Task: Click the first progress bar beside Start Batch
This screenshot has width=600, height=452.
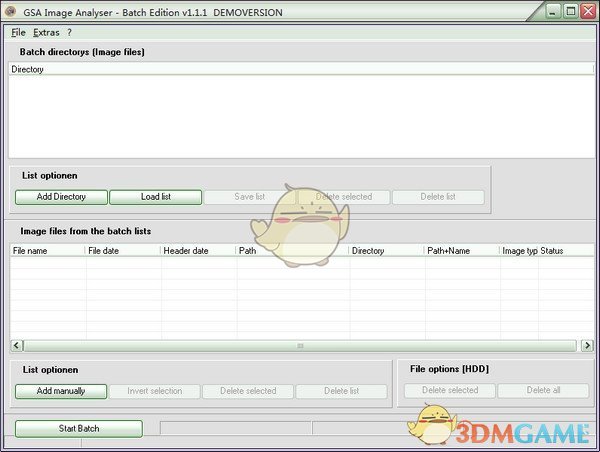Action: [x=235, y=428]
